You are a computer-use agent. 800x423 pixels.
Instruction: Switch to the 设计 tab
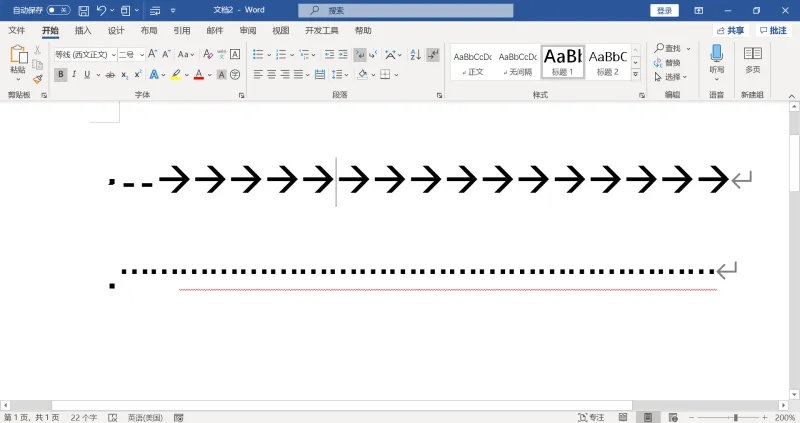point(116,31)
